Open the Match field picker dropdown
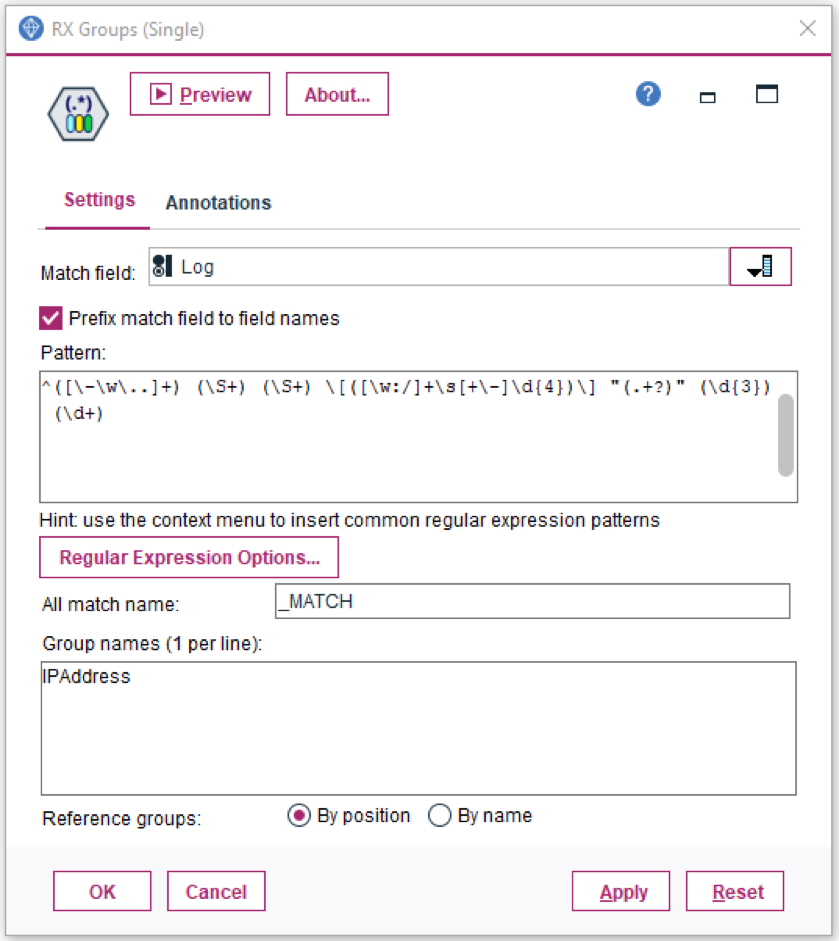This screenshot has width=839, height=941. click(760, 266)
